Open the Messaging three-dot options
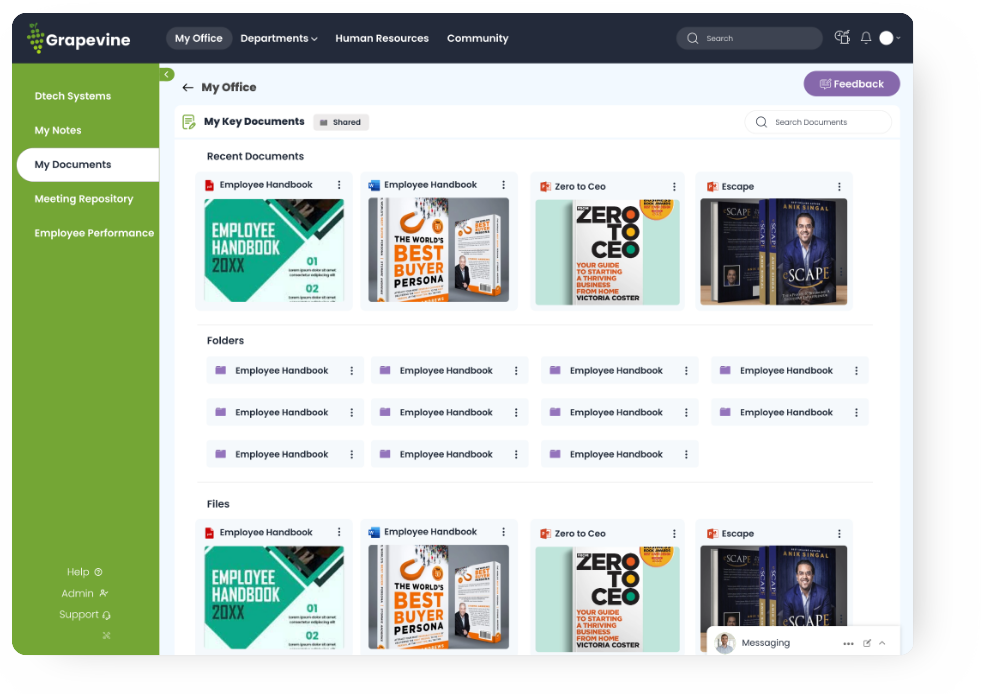The image size is (996, 694). [x=848, y=643]
